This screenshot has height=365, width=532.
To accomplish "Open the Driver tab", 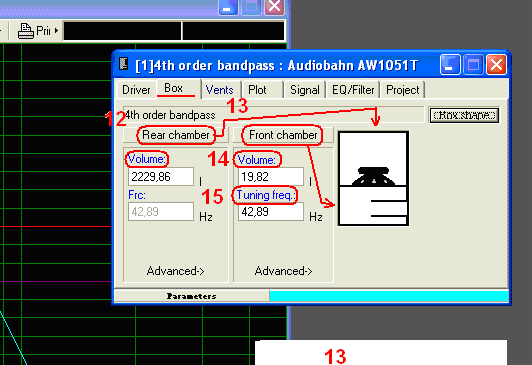I will (x=136, y=90).
